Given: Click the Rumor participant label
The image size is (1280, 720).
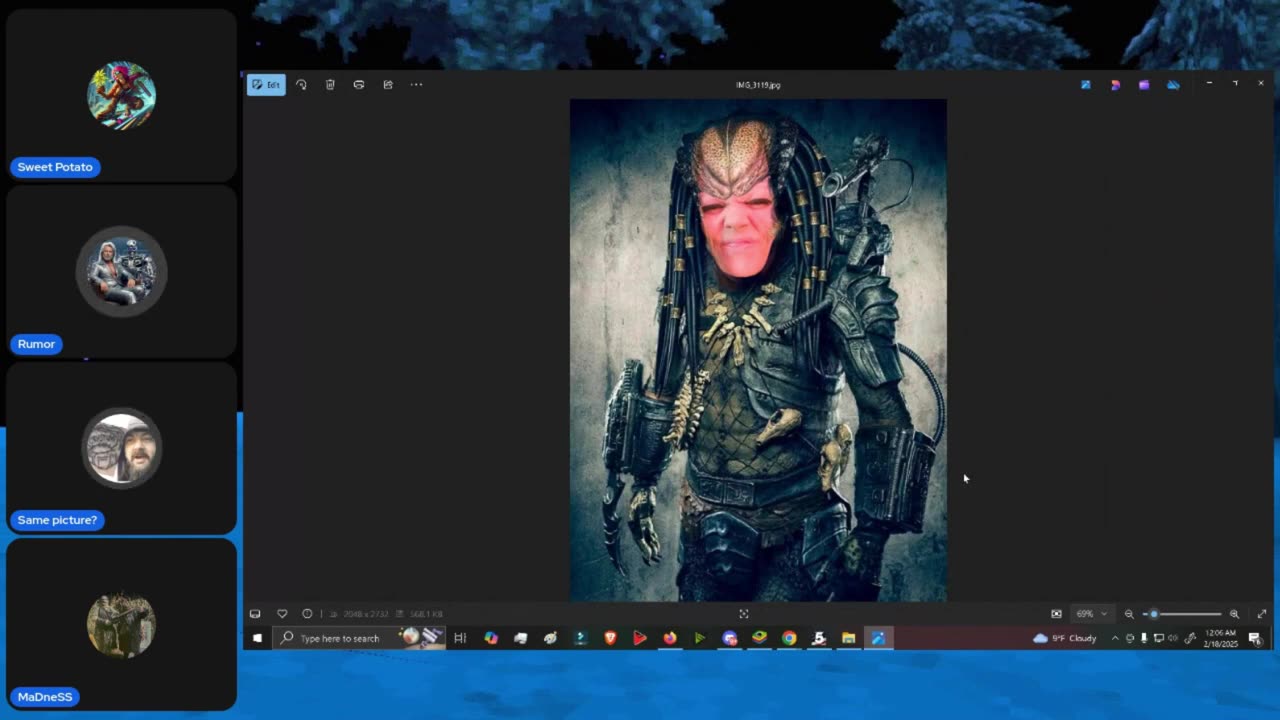Looking at the screenshot, I should pyautogui.click(x=36, y=344).
